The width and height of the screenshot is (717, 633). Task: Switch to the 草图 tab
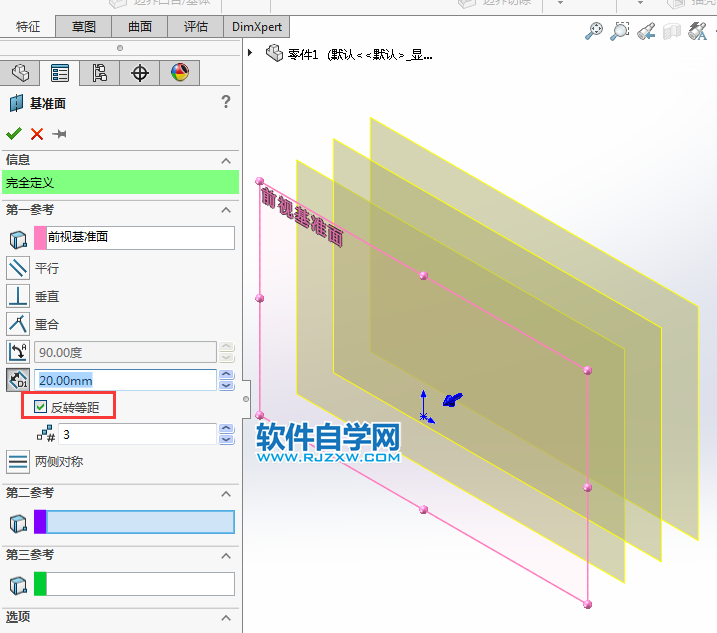(x=84, y=27)
